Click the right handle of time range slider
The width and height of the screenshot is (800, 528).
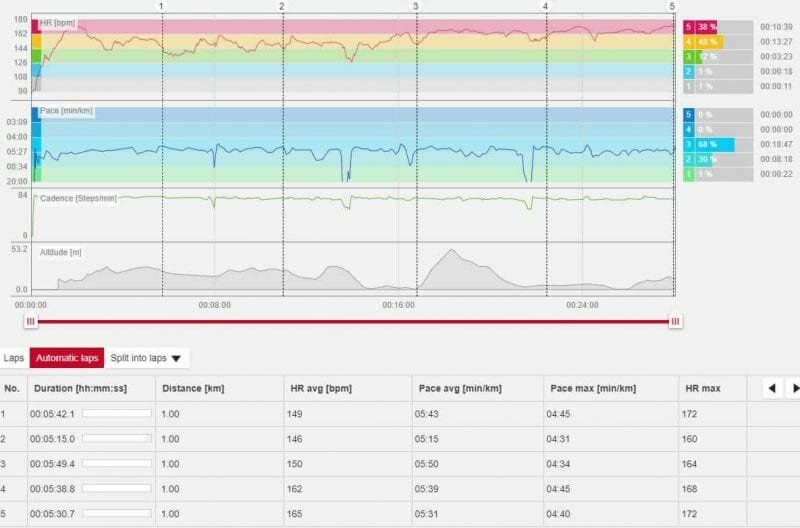tap(676, 321)
